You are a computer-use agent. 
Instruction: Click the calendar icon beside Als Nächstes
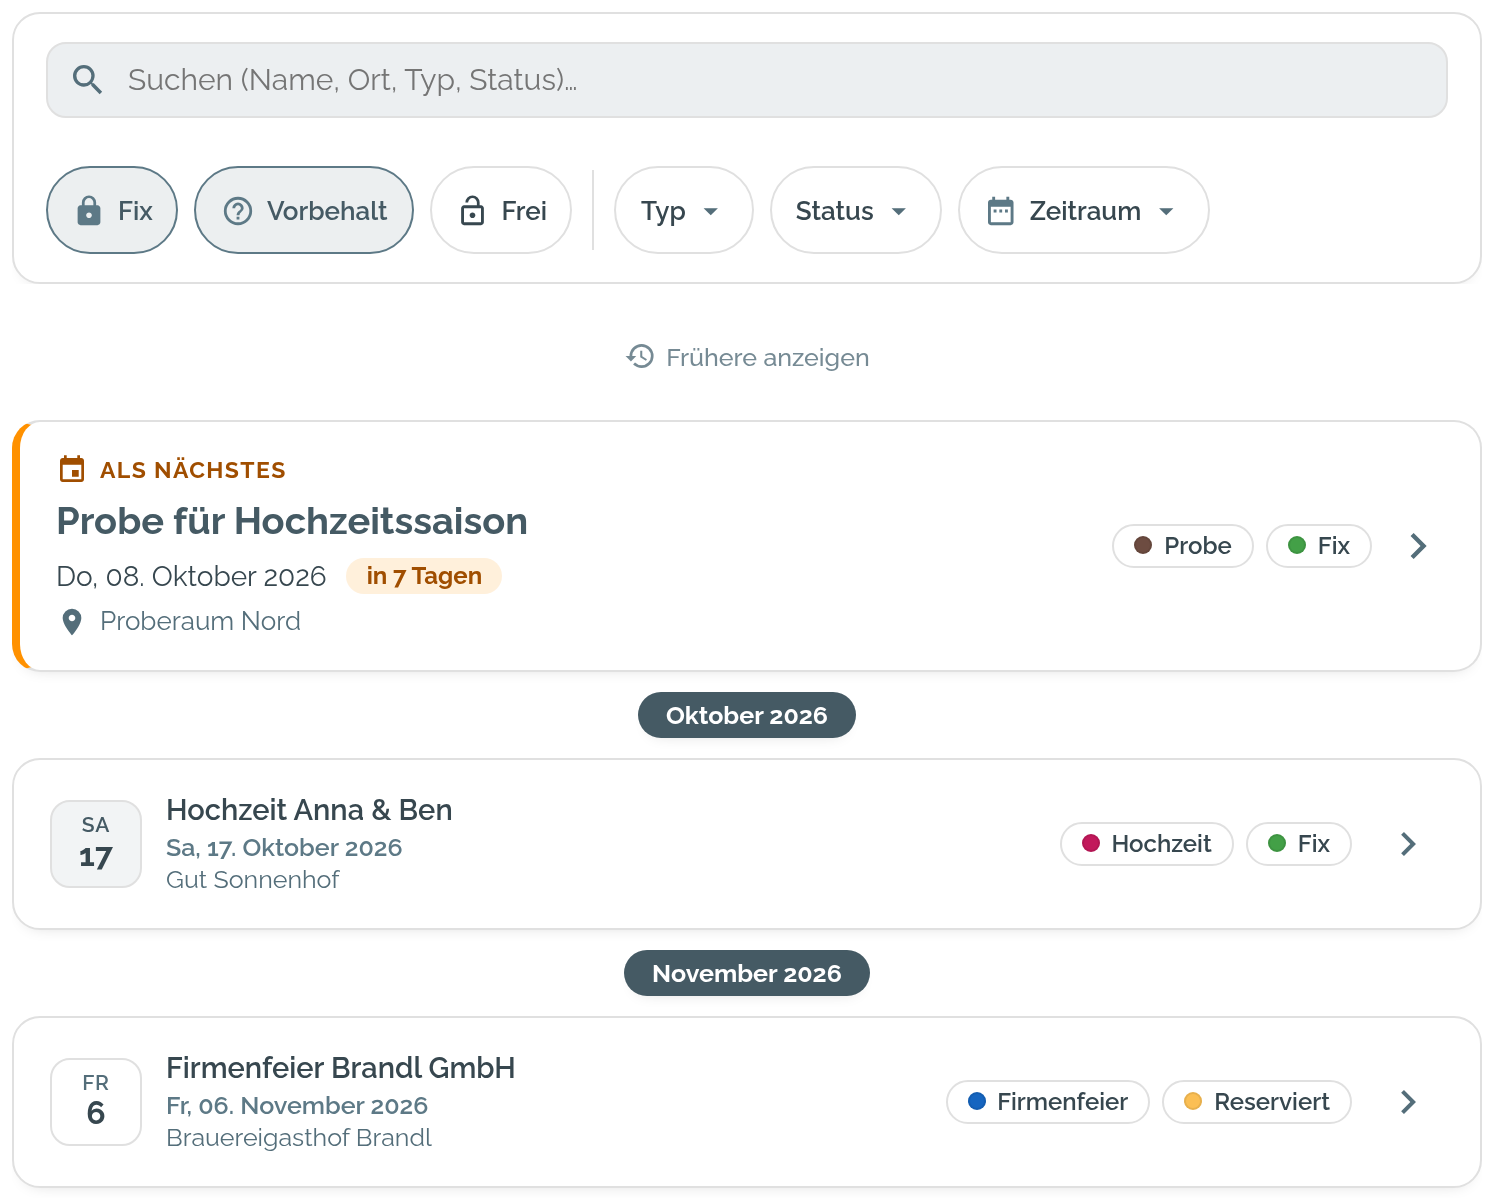[x=72, y=469]
